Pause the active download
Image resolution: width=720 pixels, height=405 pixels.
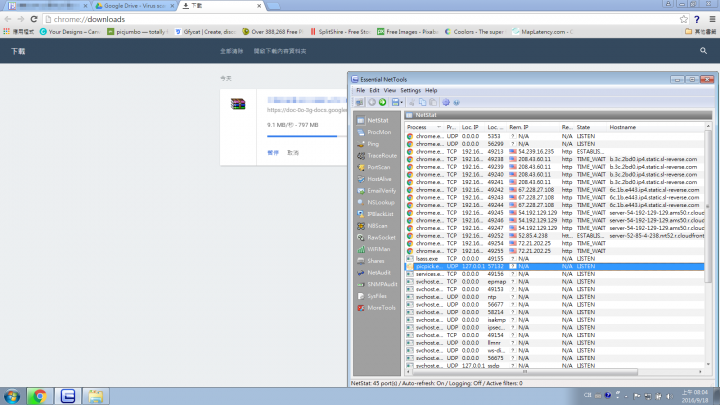coord(273,152)
